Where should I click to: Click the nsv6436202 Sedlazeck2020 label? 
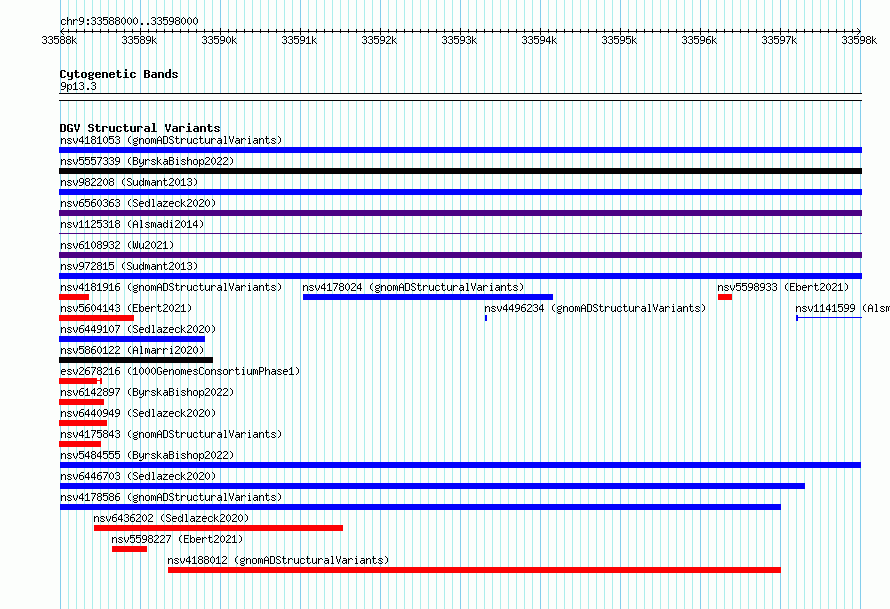pyautogui.click(x=171, y=518)
